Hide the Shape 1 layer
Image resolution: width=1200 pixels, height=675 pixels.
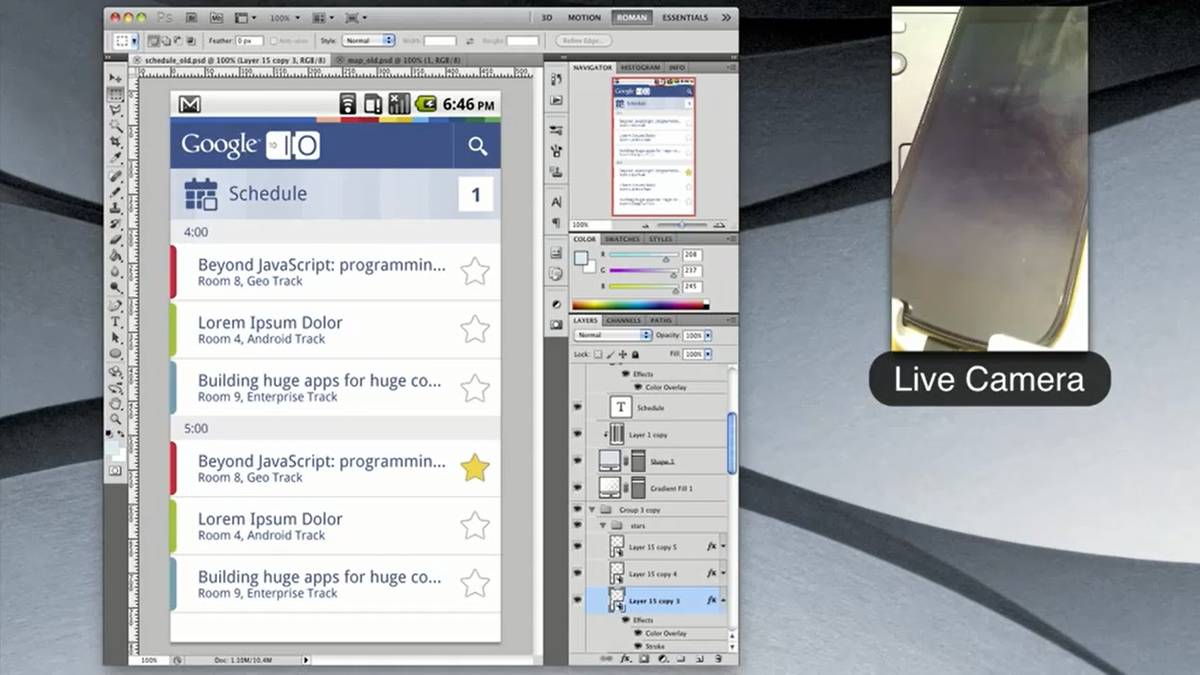click(578, 461)
